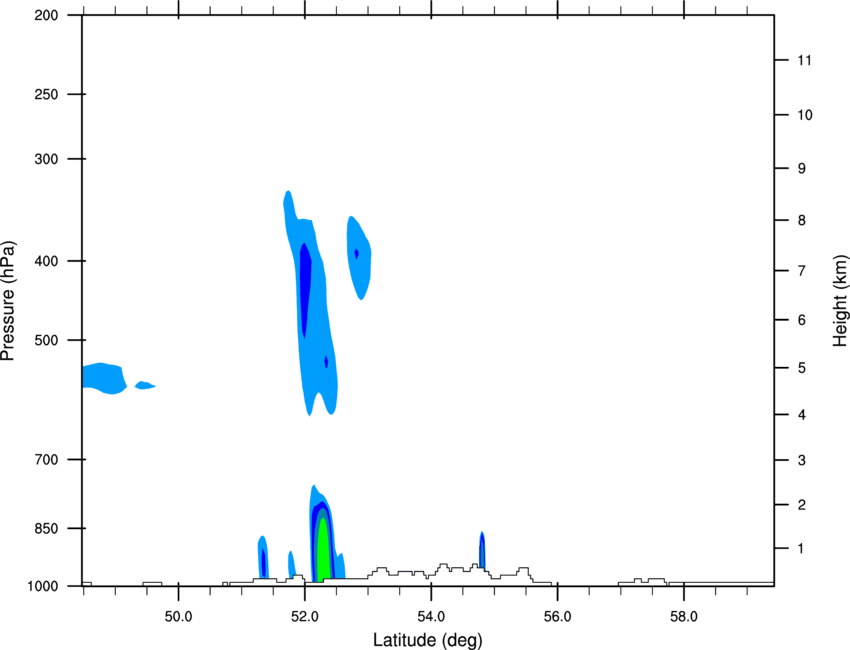Click latitude tick label 54.0
Viewport: 850px width, 650px height.
(x=432, y=617)
